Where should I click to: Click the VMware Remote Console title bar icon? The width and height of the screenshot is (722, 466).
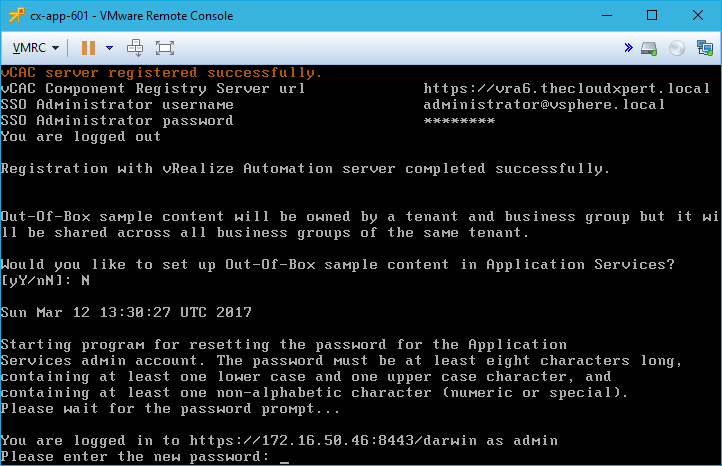[16, 15]
